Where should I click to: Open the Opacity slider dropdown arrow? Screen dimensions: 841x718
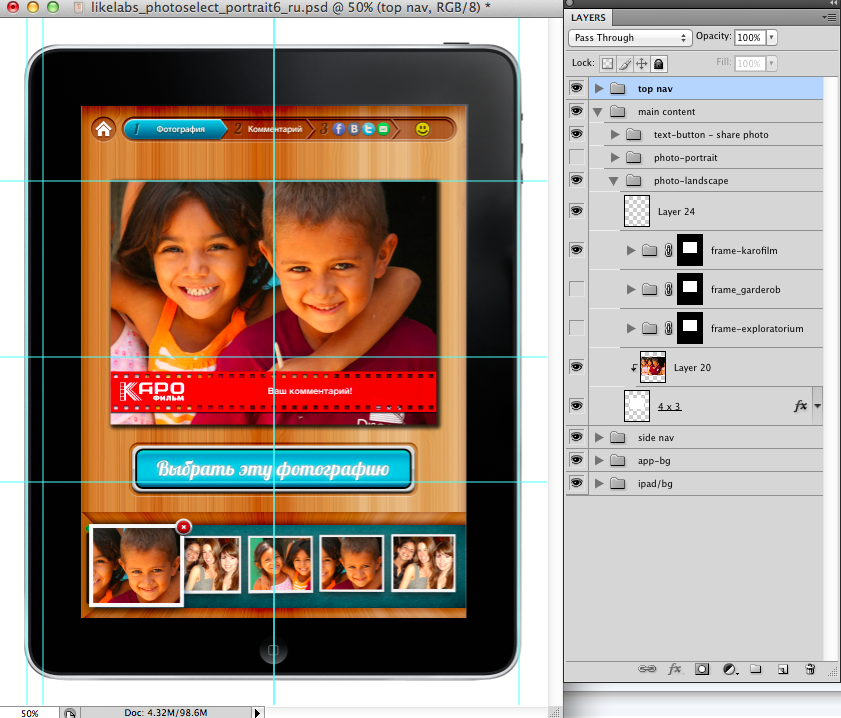point(769,37)
